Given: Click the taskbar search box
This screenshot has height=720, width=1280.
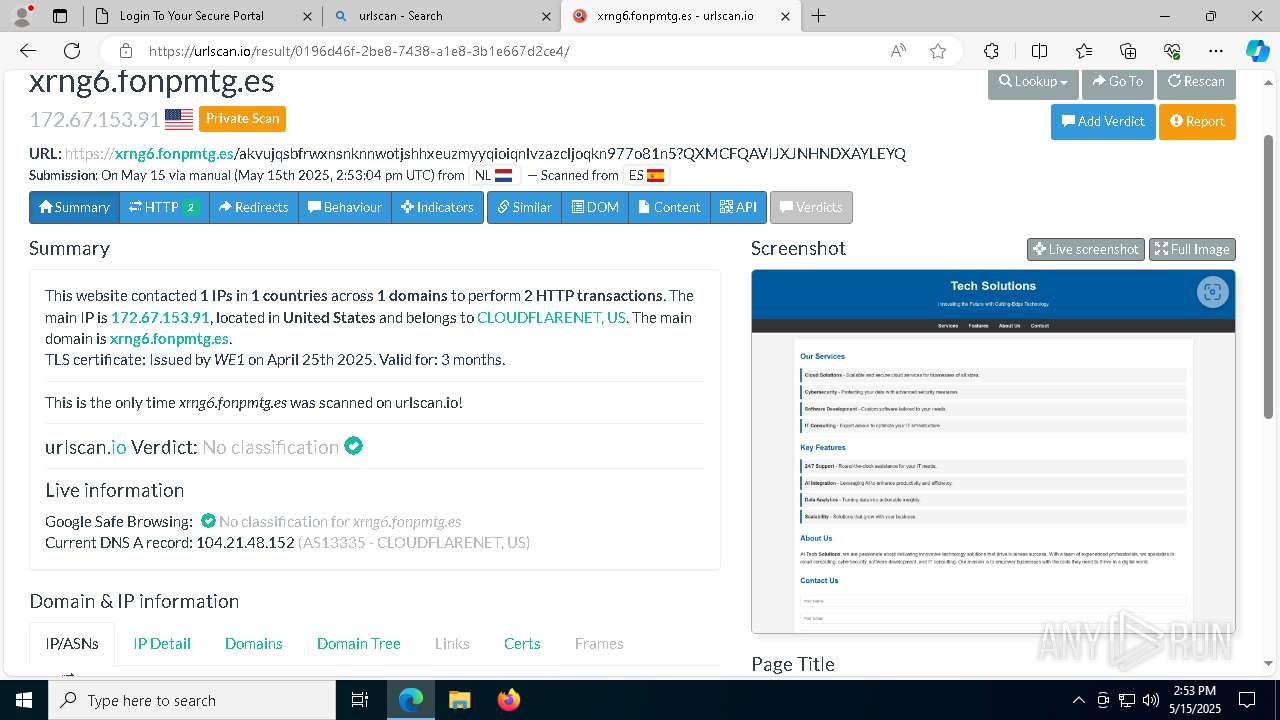Looking at the screenshot, I should coord(192,700).
